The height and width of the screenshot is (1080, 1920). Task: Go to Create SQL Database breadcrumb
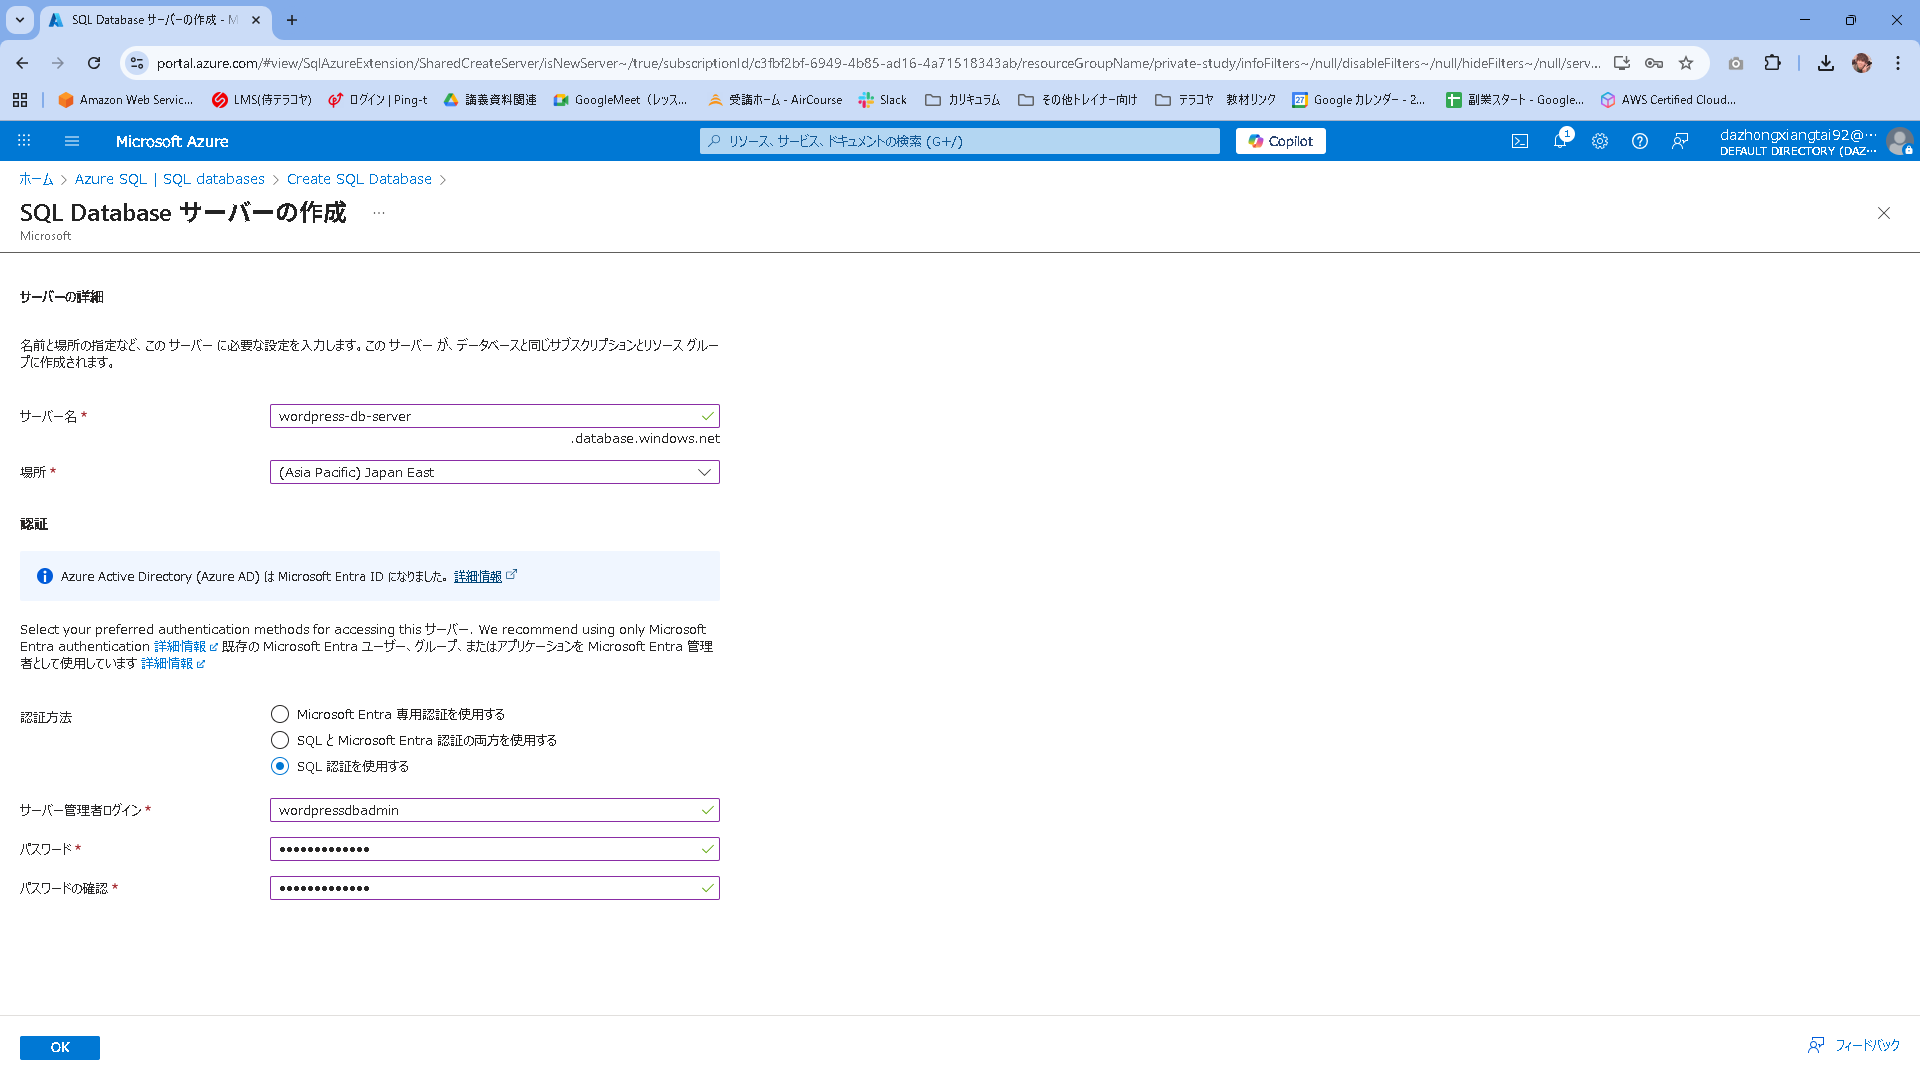(x=359, y=179)
